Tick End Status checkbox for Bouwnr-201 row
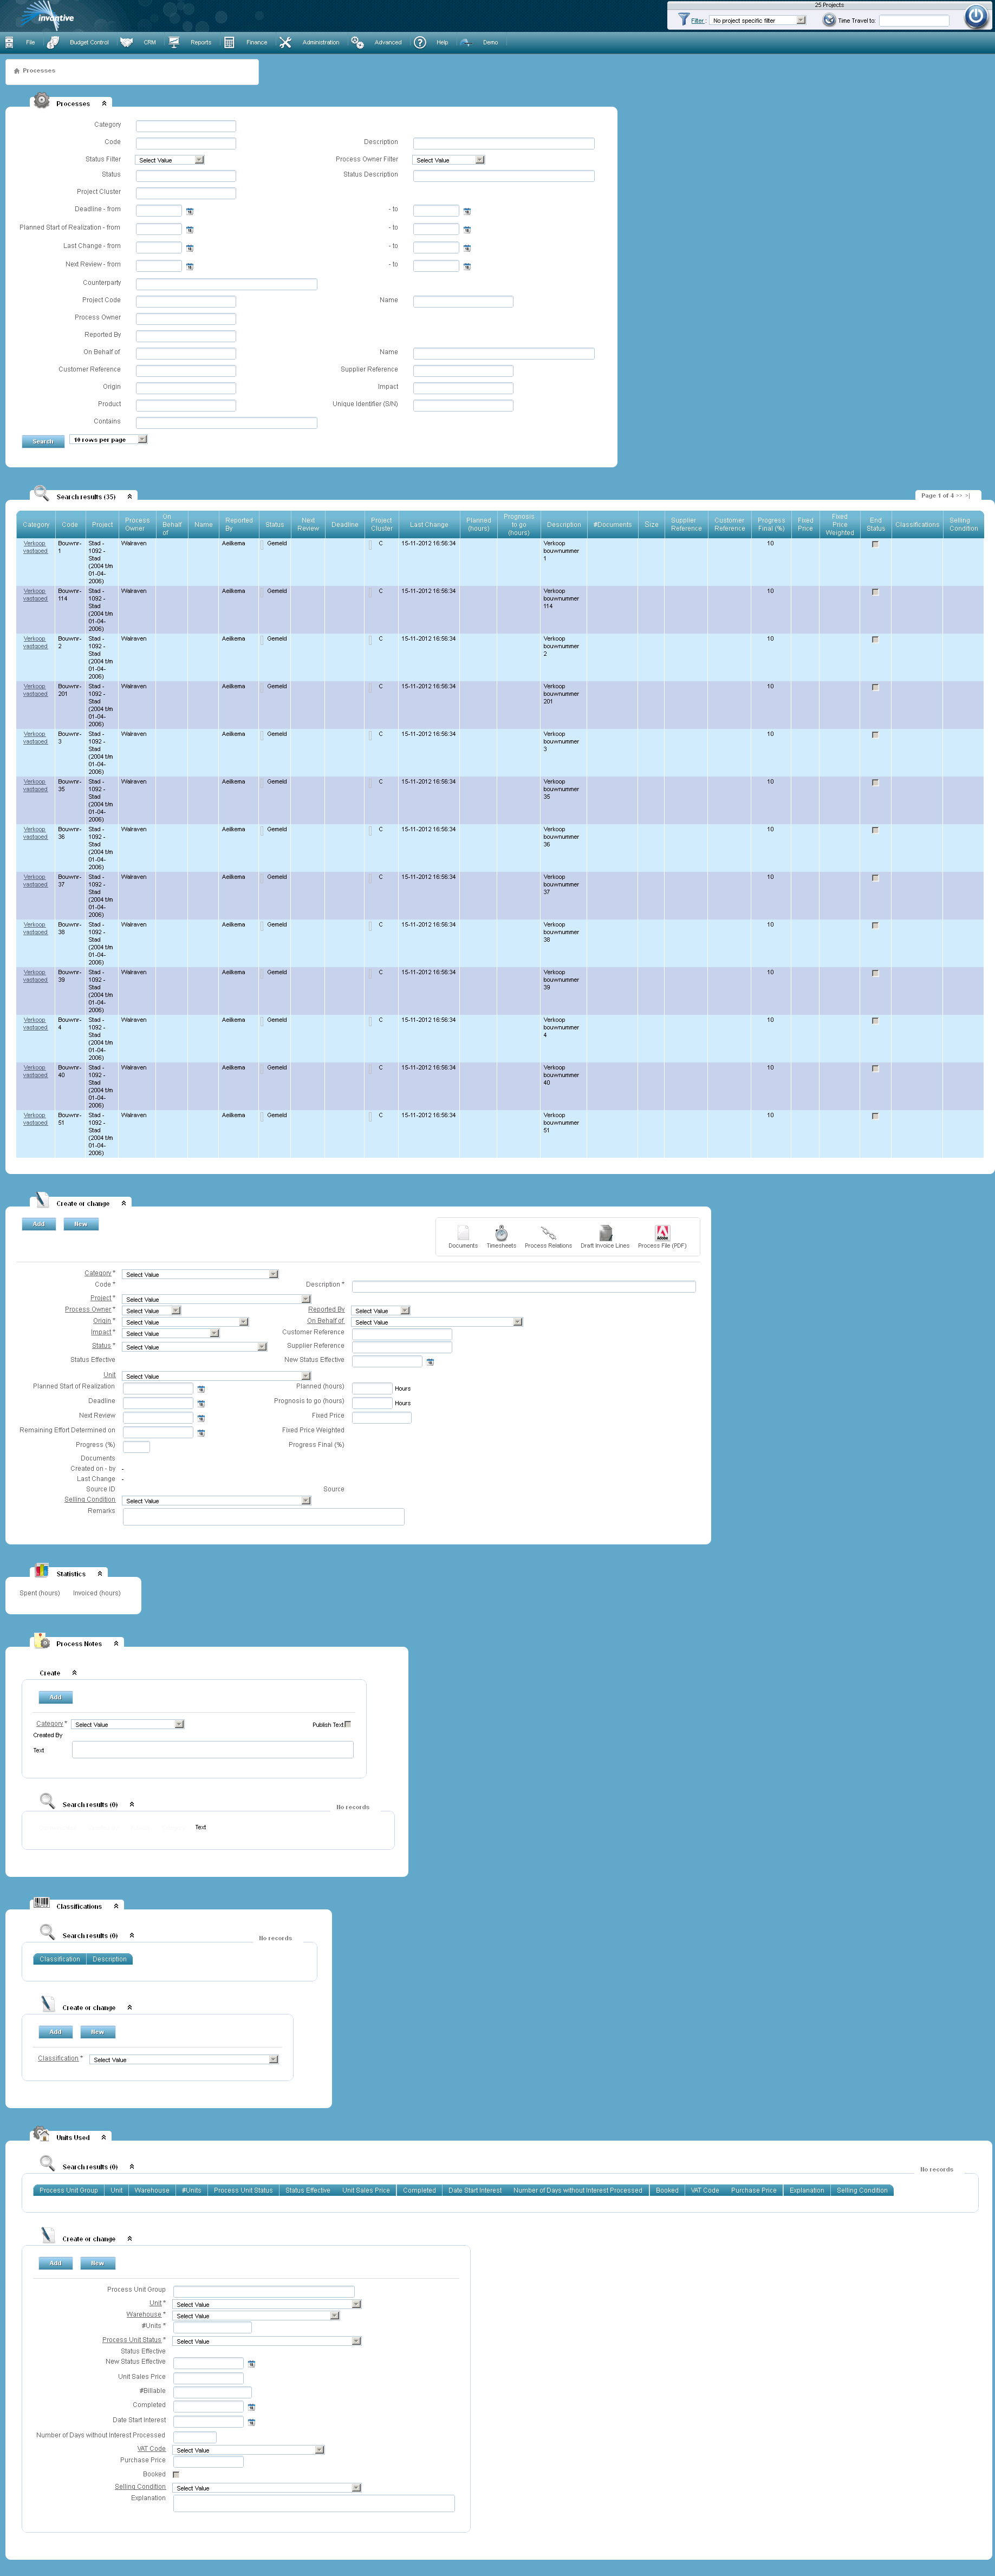The width and height of the screenshot is (995, 2576). click(x=875, y=687)
